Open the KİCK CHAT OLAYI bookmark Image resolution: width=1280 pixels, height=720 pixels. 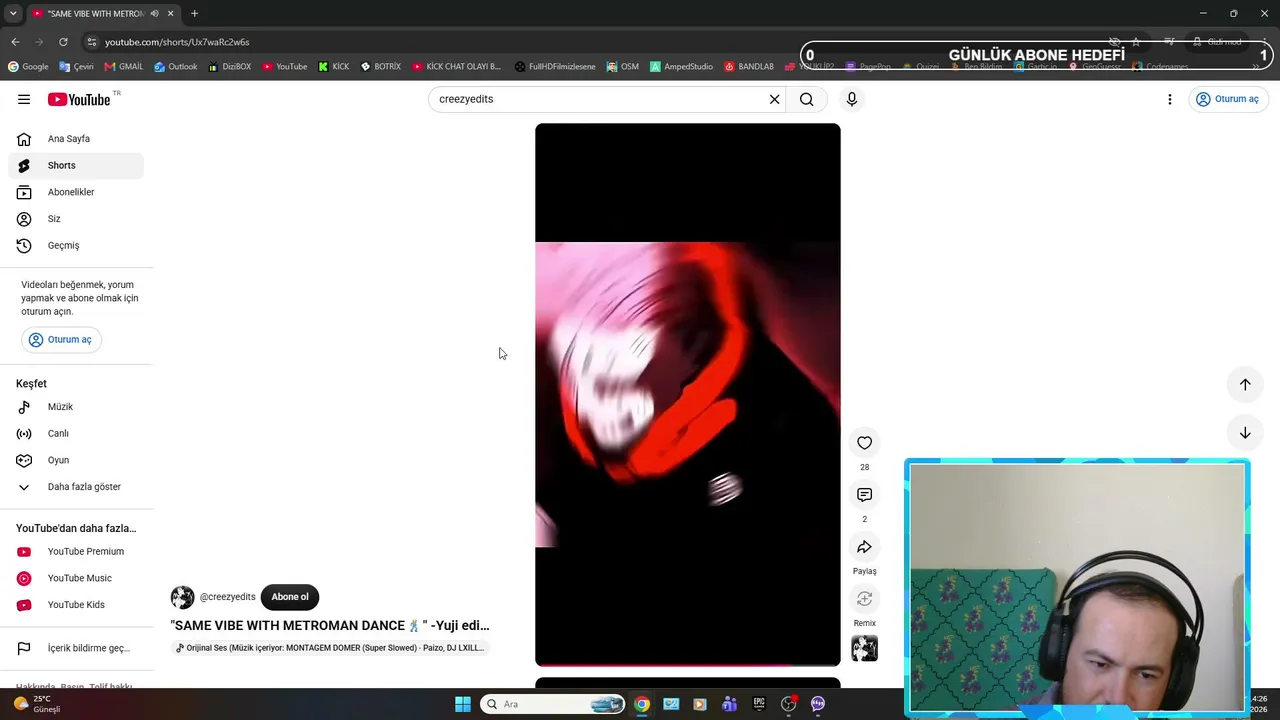click(456, 67)
